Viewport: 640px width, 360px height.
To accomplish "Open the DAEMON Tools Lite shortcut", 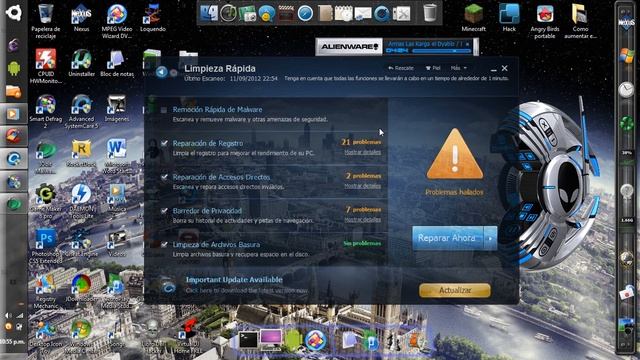I will coord(81,201).
